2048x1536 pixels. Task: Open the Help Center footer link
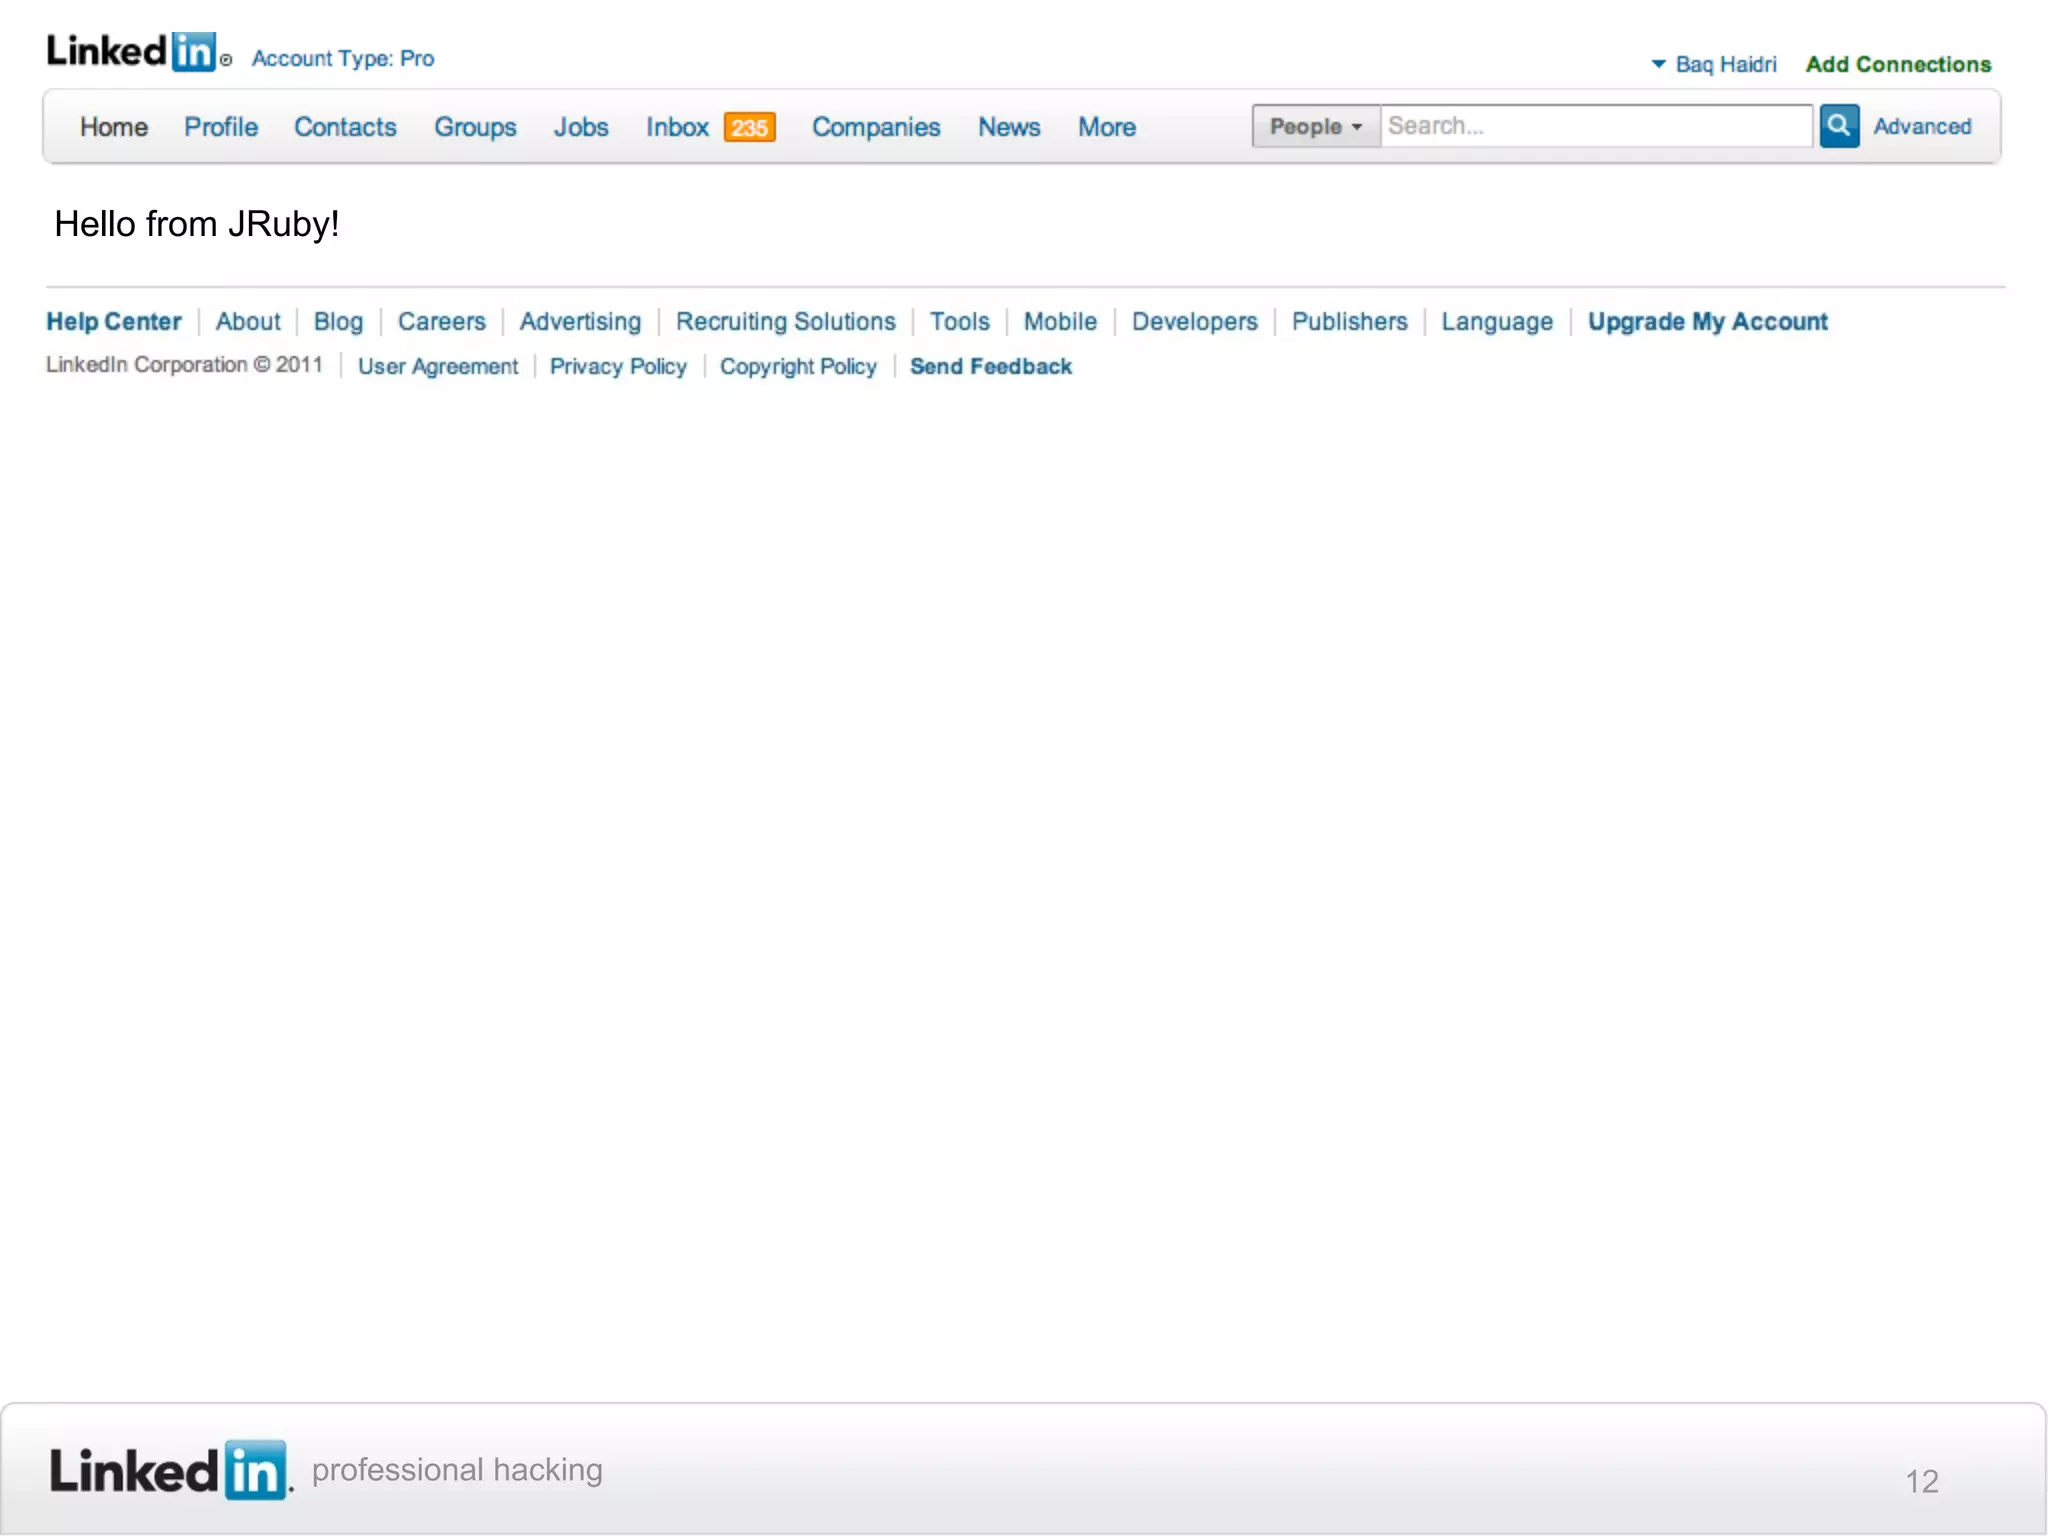pos(114,322)
